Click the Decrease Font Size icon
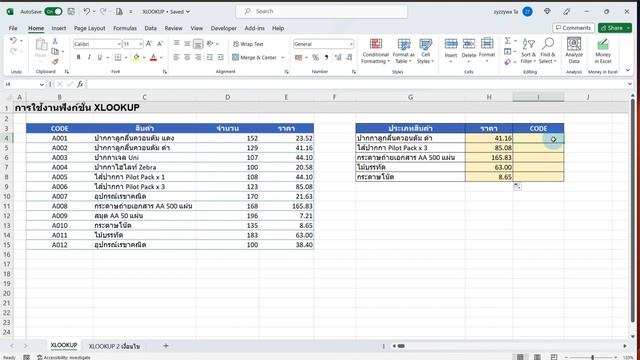The width and height of the screenshot is (640, 360). [160, 44]
